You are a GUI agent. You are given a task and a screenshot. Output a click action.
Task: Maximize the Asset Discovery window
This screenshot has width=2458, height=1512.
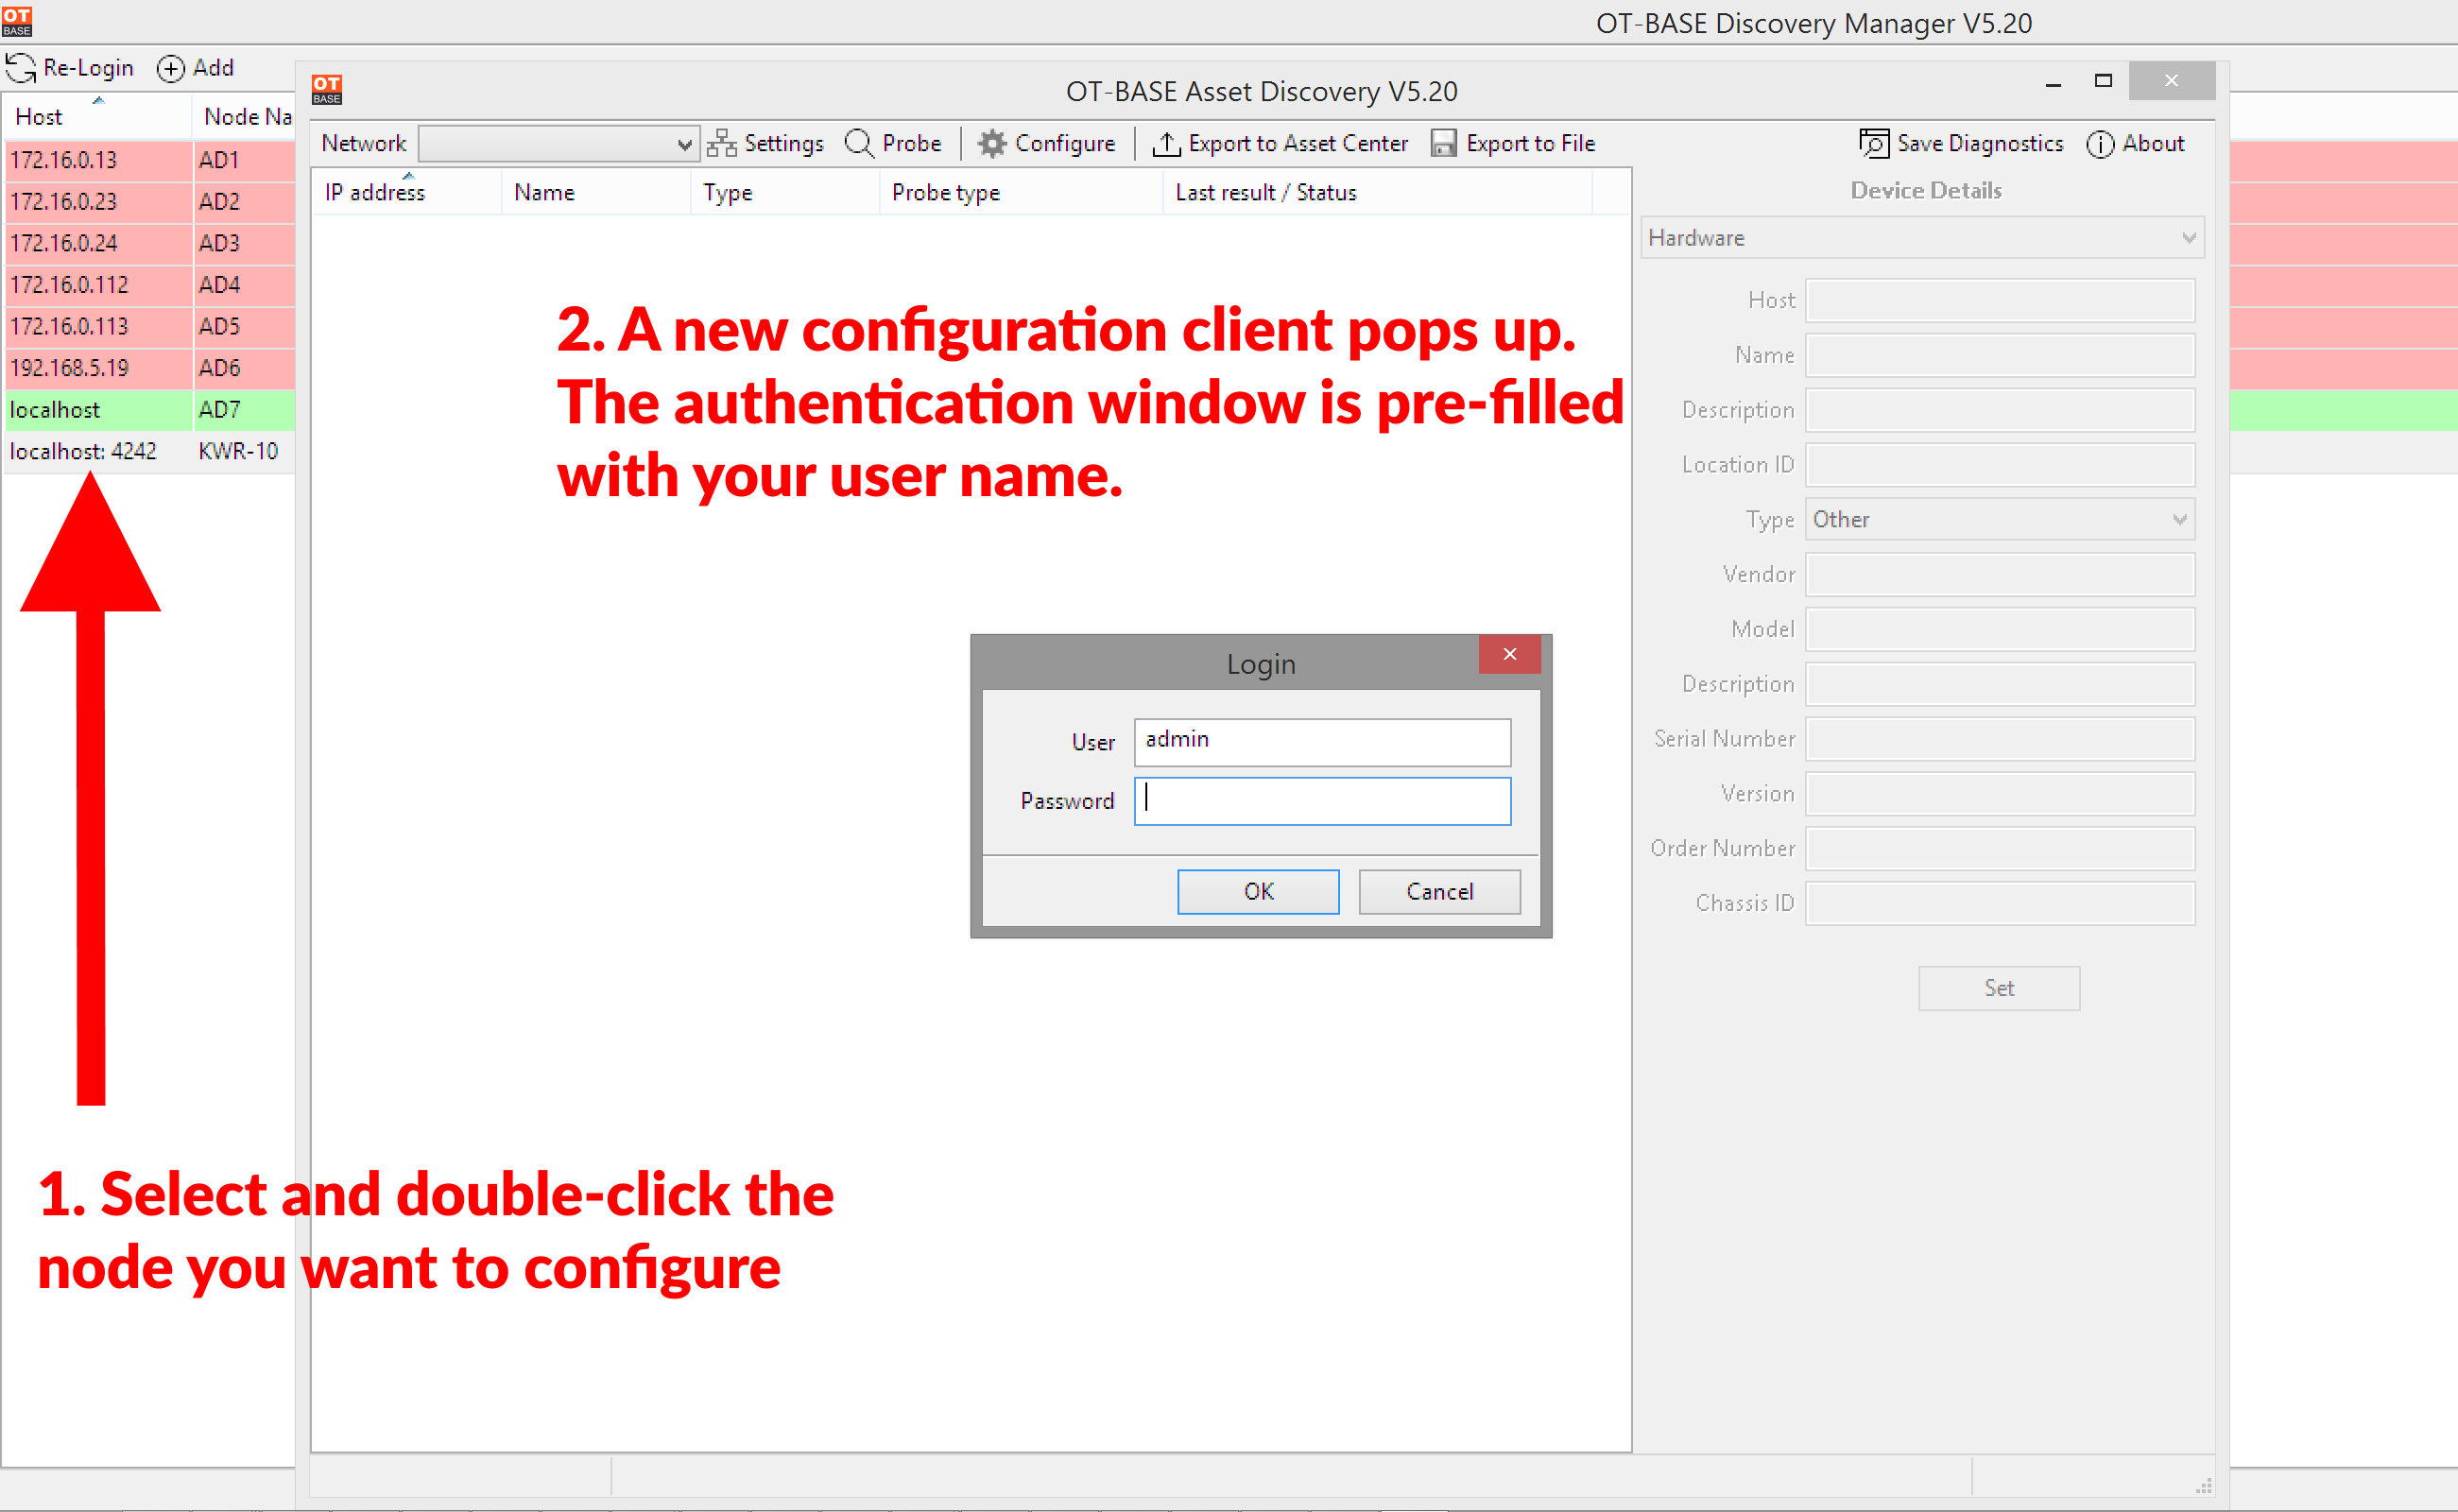tap(2103, 81)
